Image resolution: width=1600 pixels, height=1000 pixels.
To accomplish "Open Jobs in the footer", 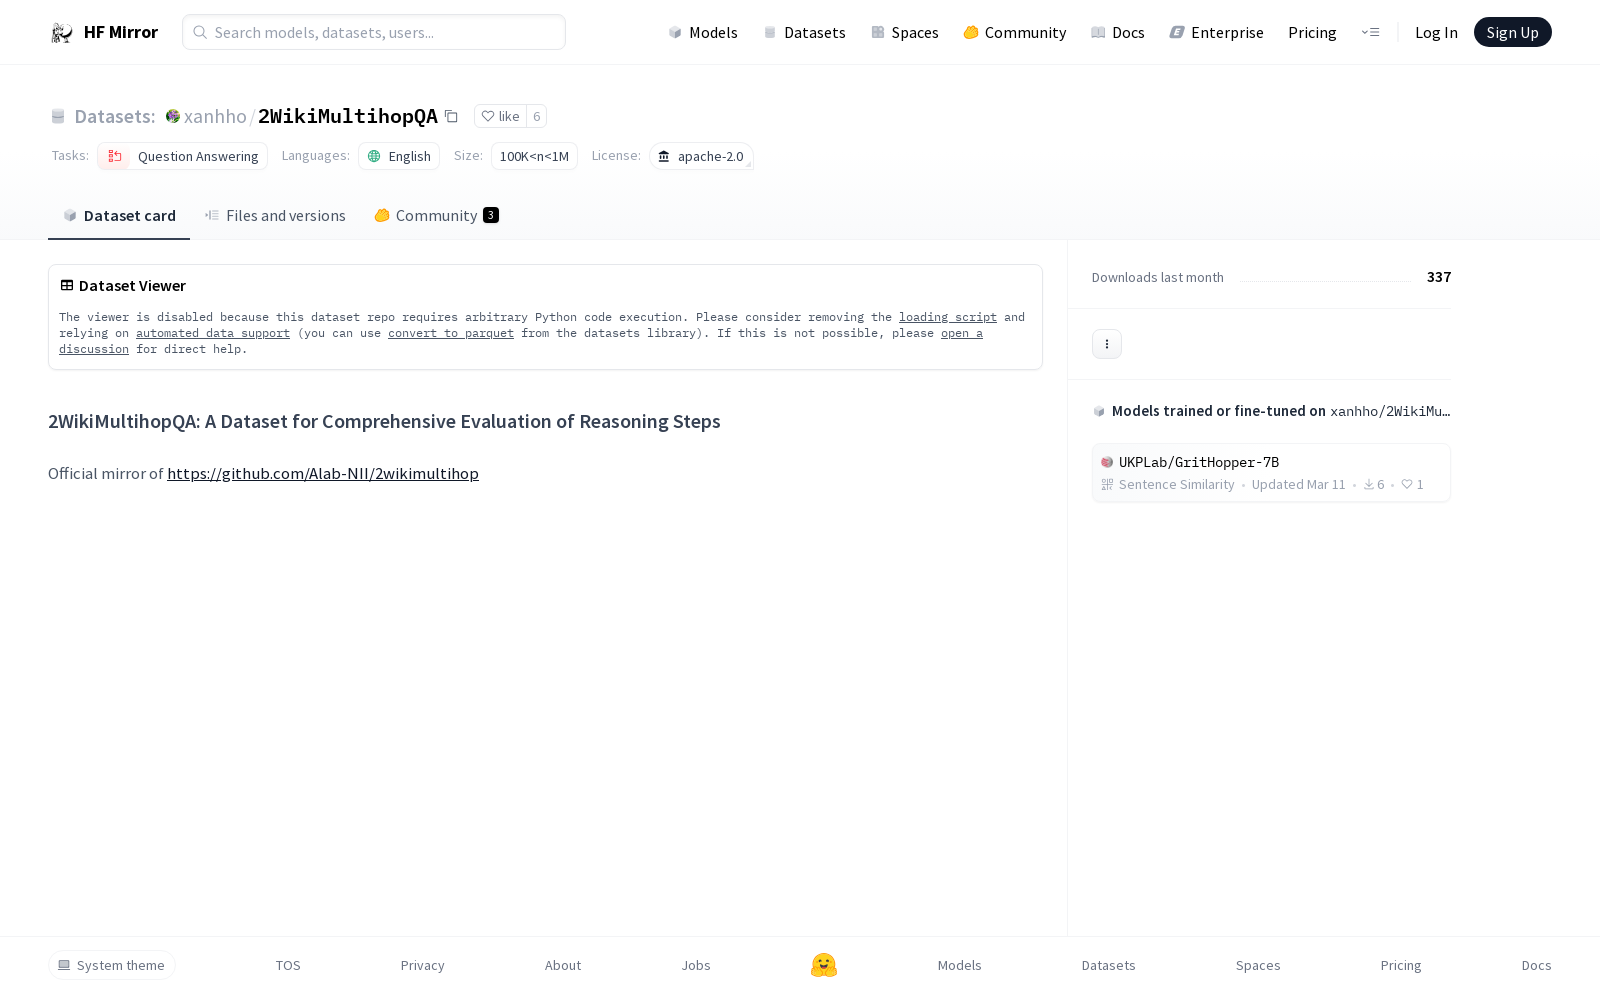I will point(696,965).
